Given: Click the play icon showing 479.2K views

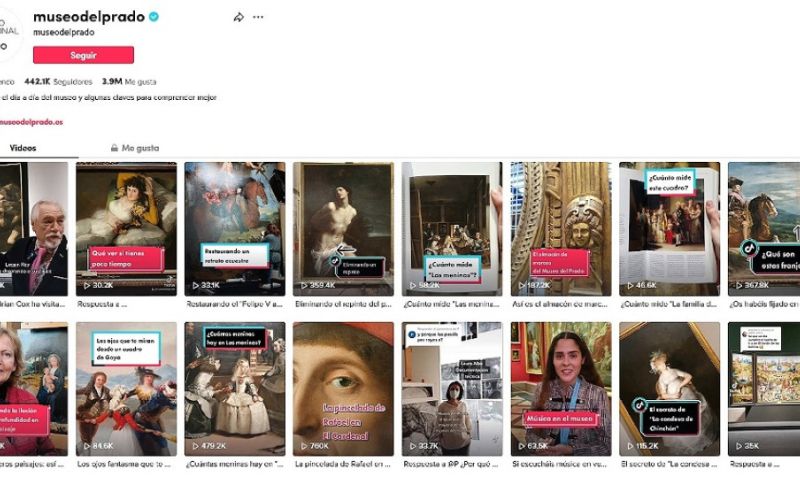Looking at the screenshot, I should click(x=195, y=446).
